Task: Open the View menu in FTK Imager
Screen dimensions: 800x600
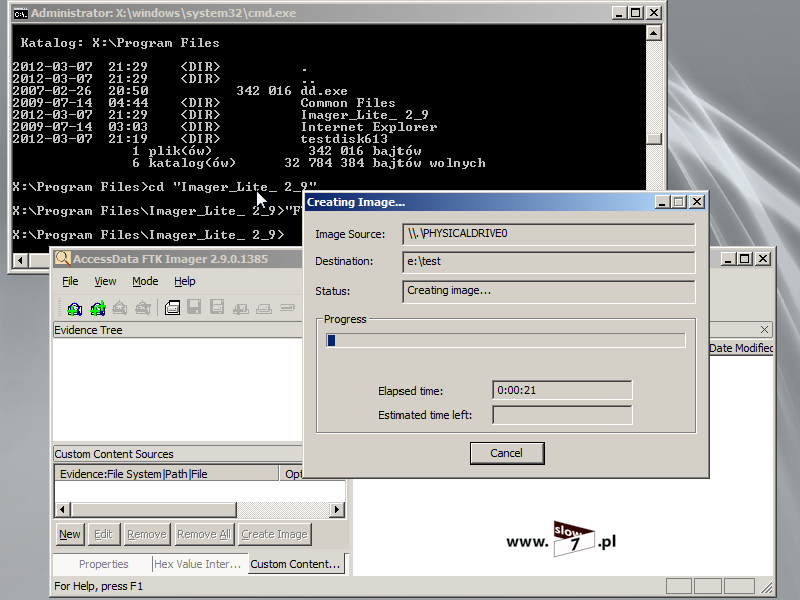Action: (x=105, y=281)
